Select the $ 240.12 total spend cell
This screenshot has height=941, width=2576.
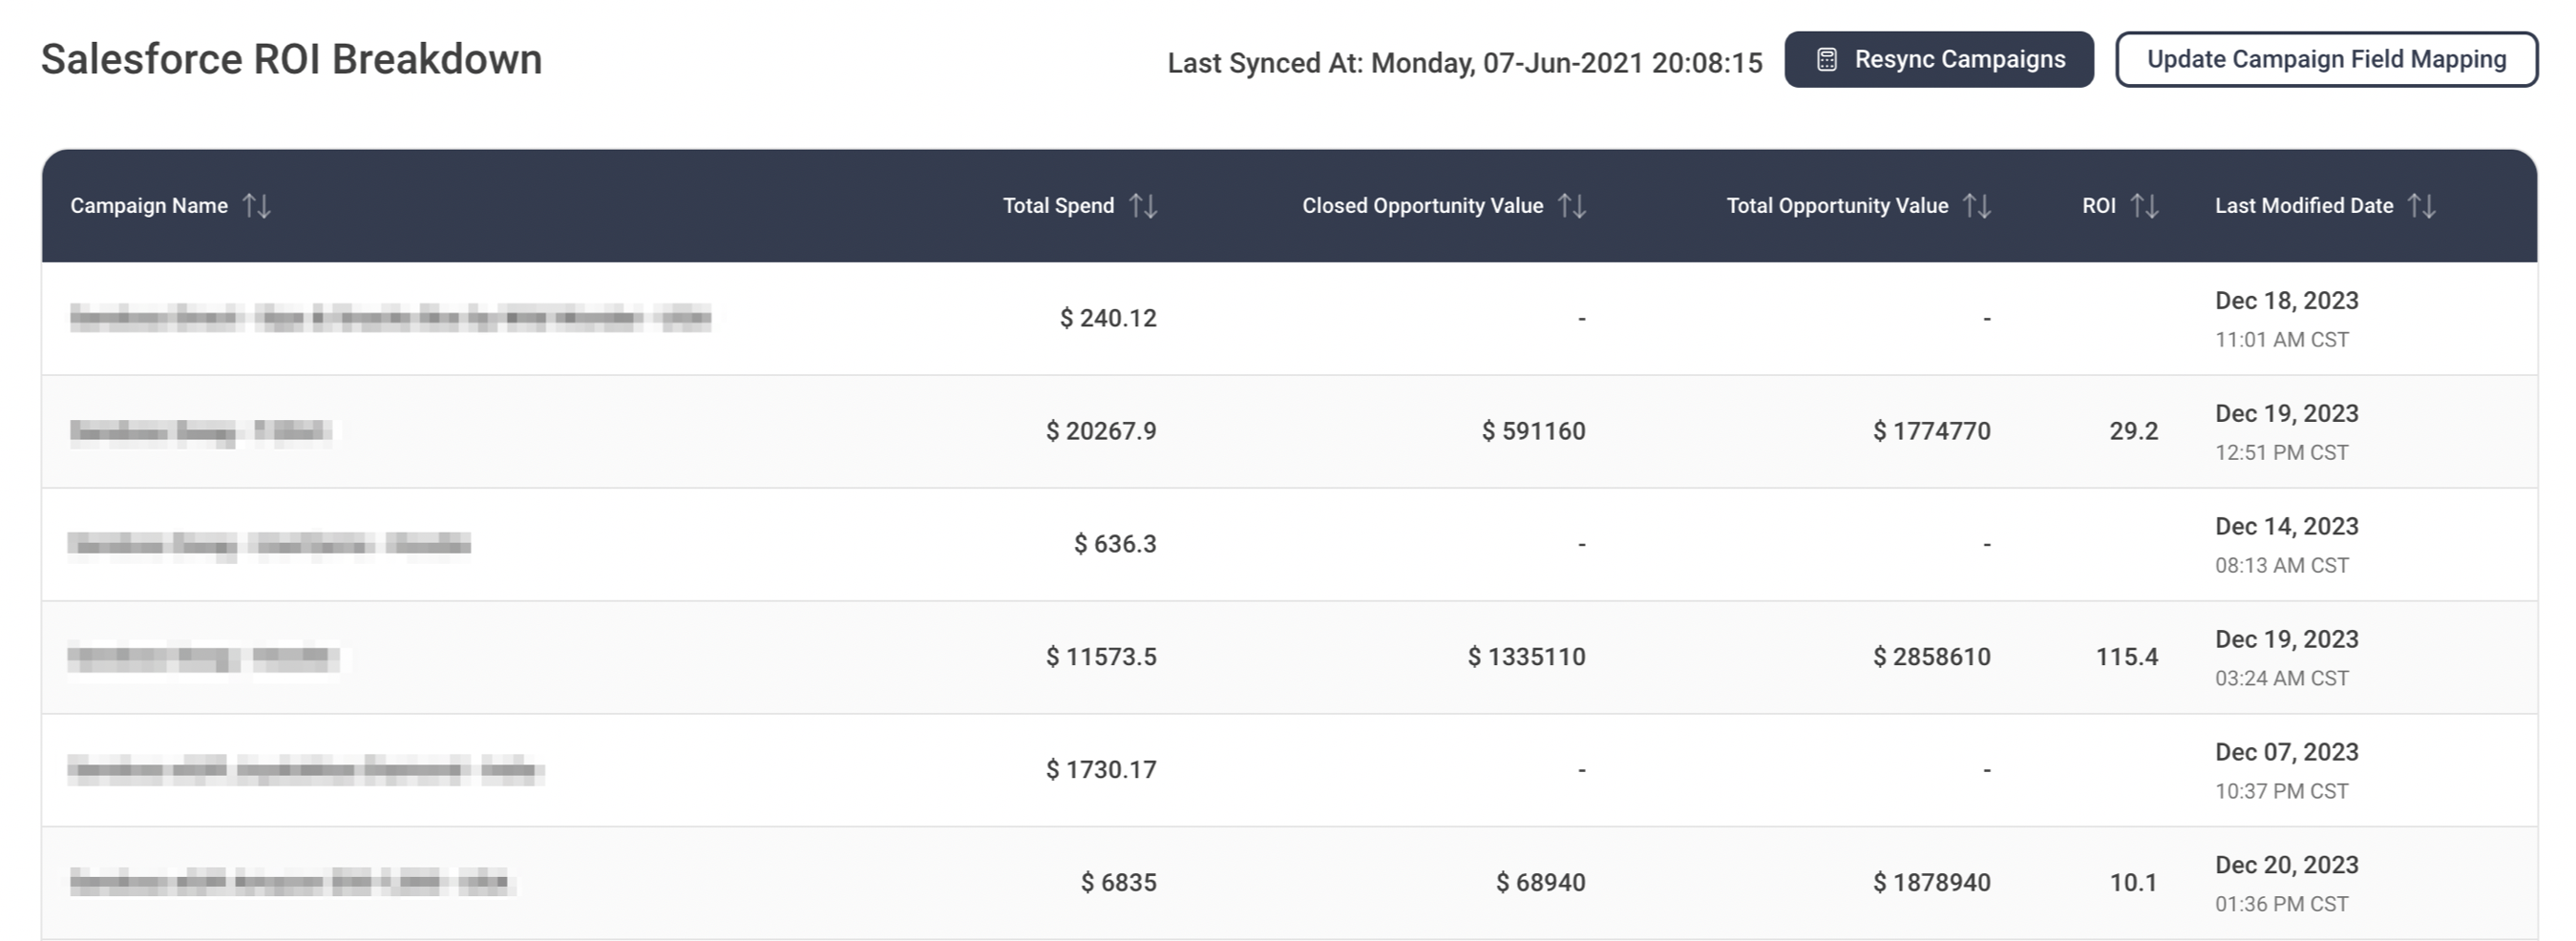click(1108, 318)
